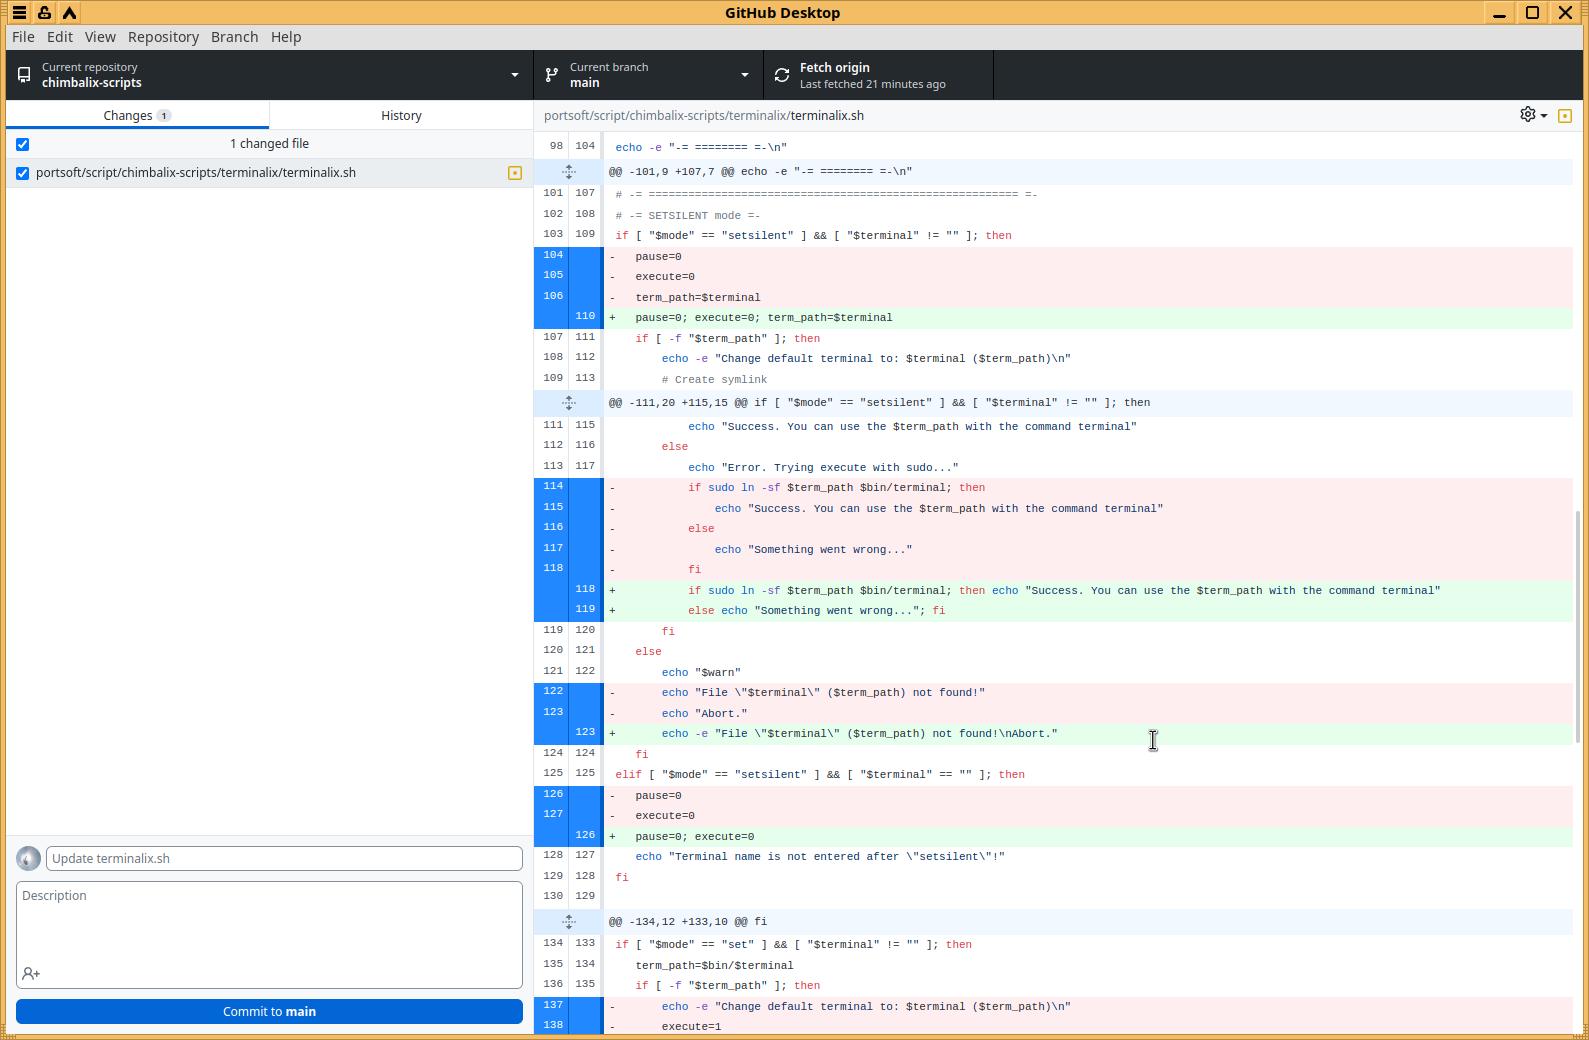Image resolution: width=1589 pixels, height=1040 pixels.
Task: Toggle the all changed files checkbox
Action: 23,144
